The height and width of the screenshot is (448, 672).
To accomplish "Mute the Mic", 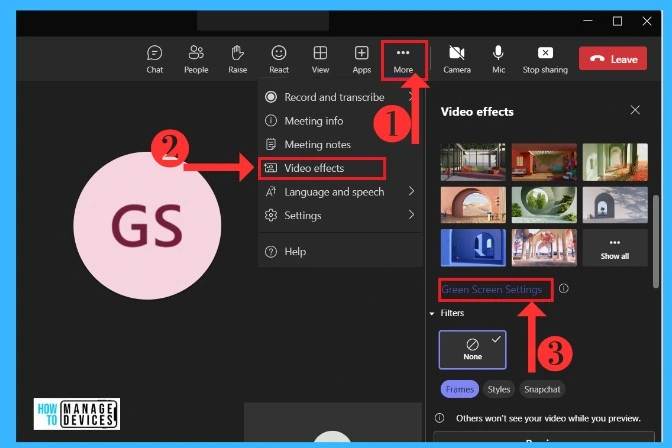I will (x=498, y=59).
